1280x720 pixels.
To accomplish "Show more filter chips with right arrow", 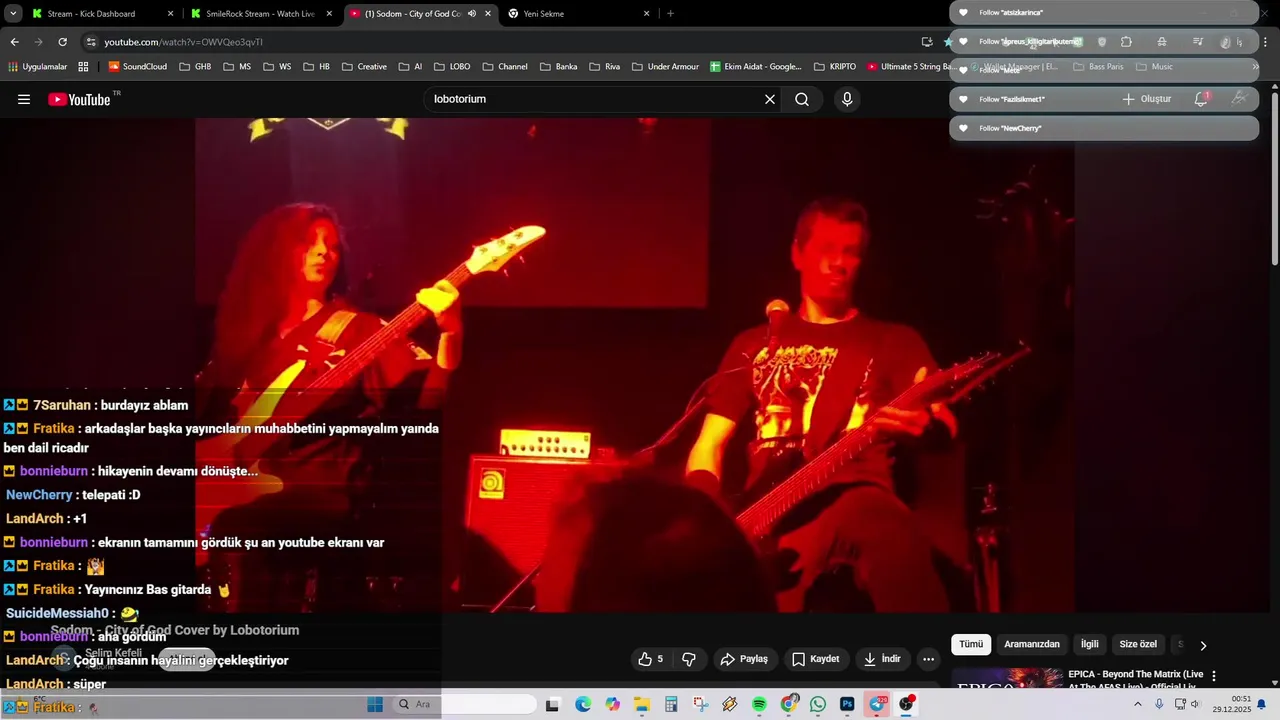I will point(1203,645).
